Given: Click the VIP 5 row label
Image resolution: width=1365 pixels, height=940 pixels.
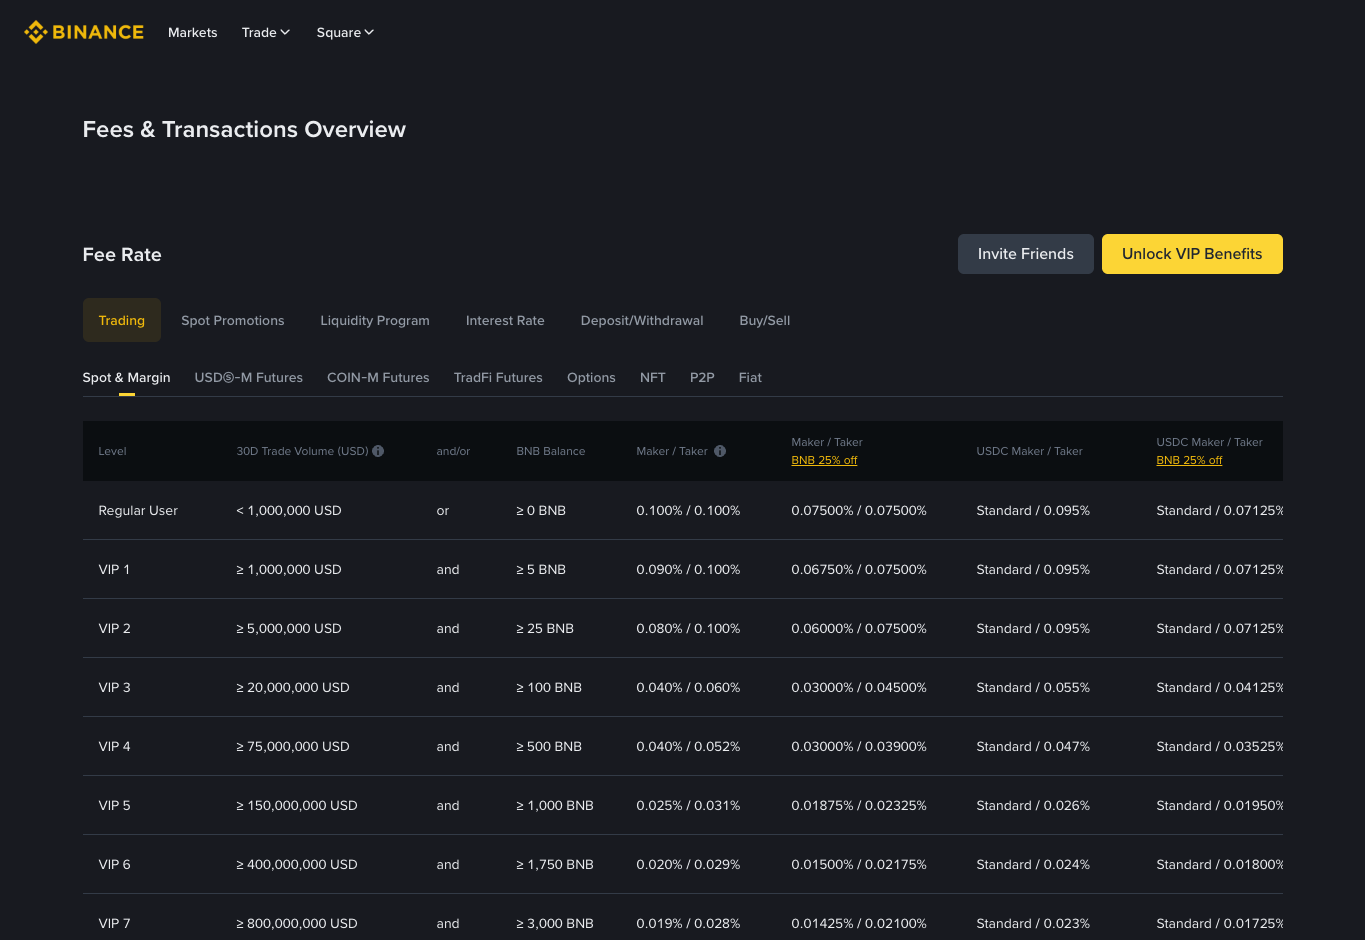Looking at the screenshot, I should coord(114,806).
